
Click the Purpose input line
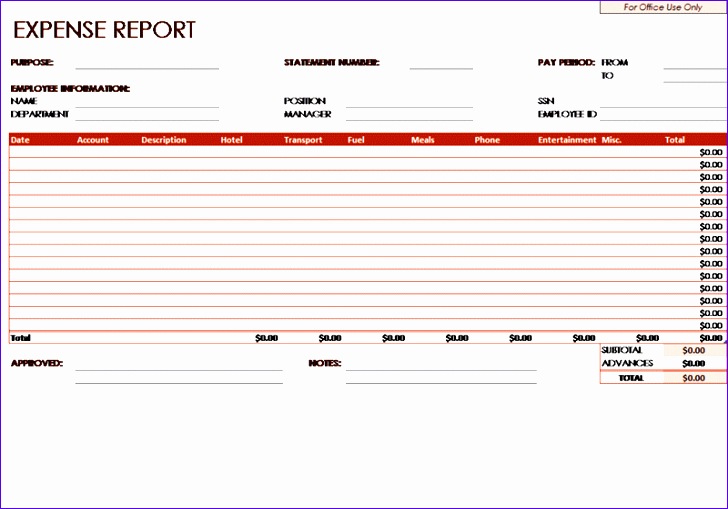pos(147,63)
